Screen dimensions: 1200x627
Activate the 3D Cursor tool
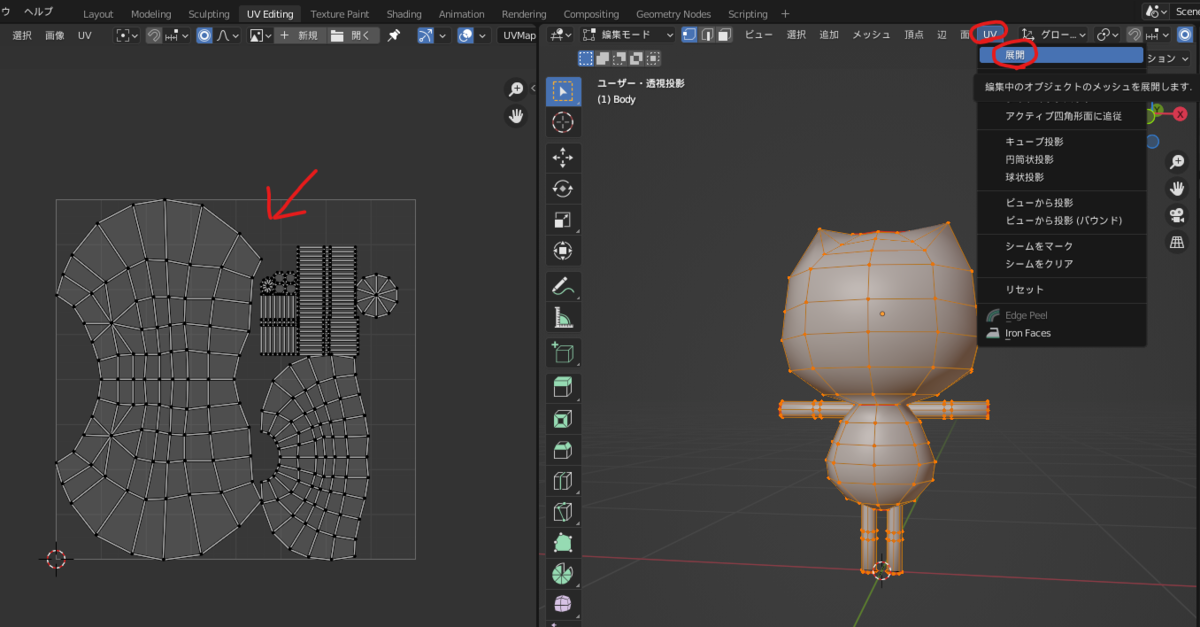tap(563, 122)
